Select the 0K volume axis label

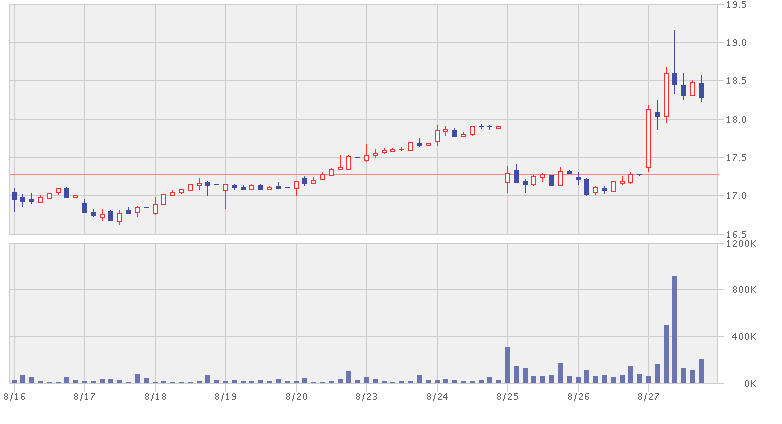tap(750, 384)
